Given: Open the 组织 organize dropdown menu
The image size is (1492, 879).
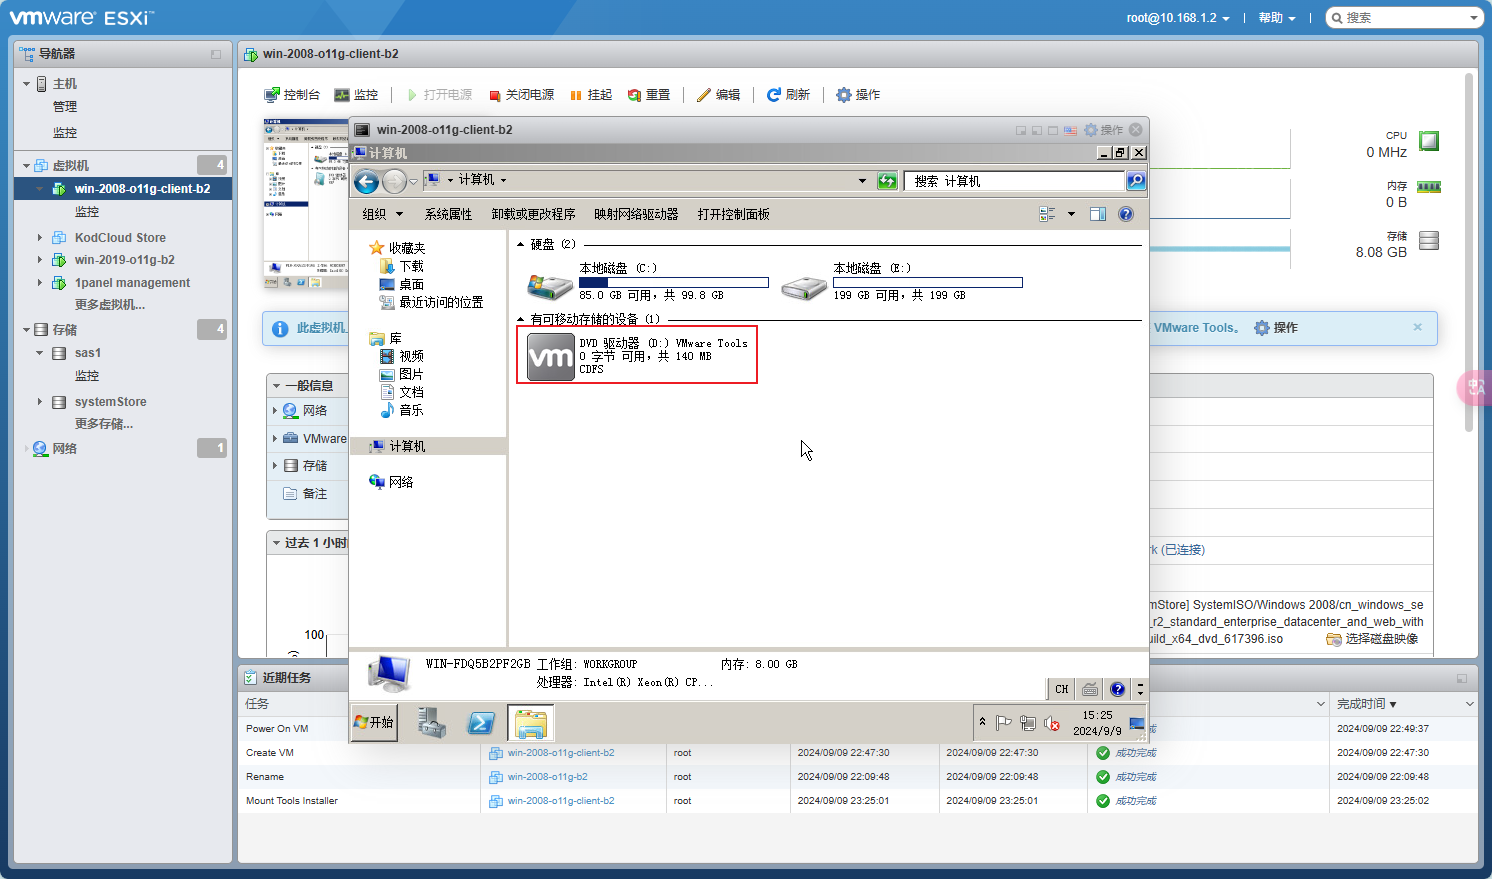Looking at the screenshot, I should pyautogui.click(x=382, y=214).
